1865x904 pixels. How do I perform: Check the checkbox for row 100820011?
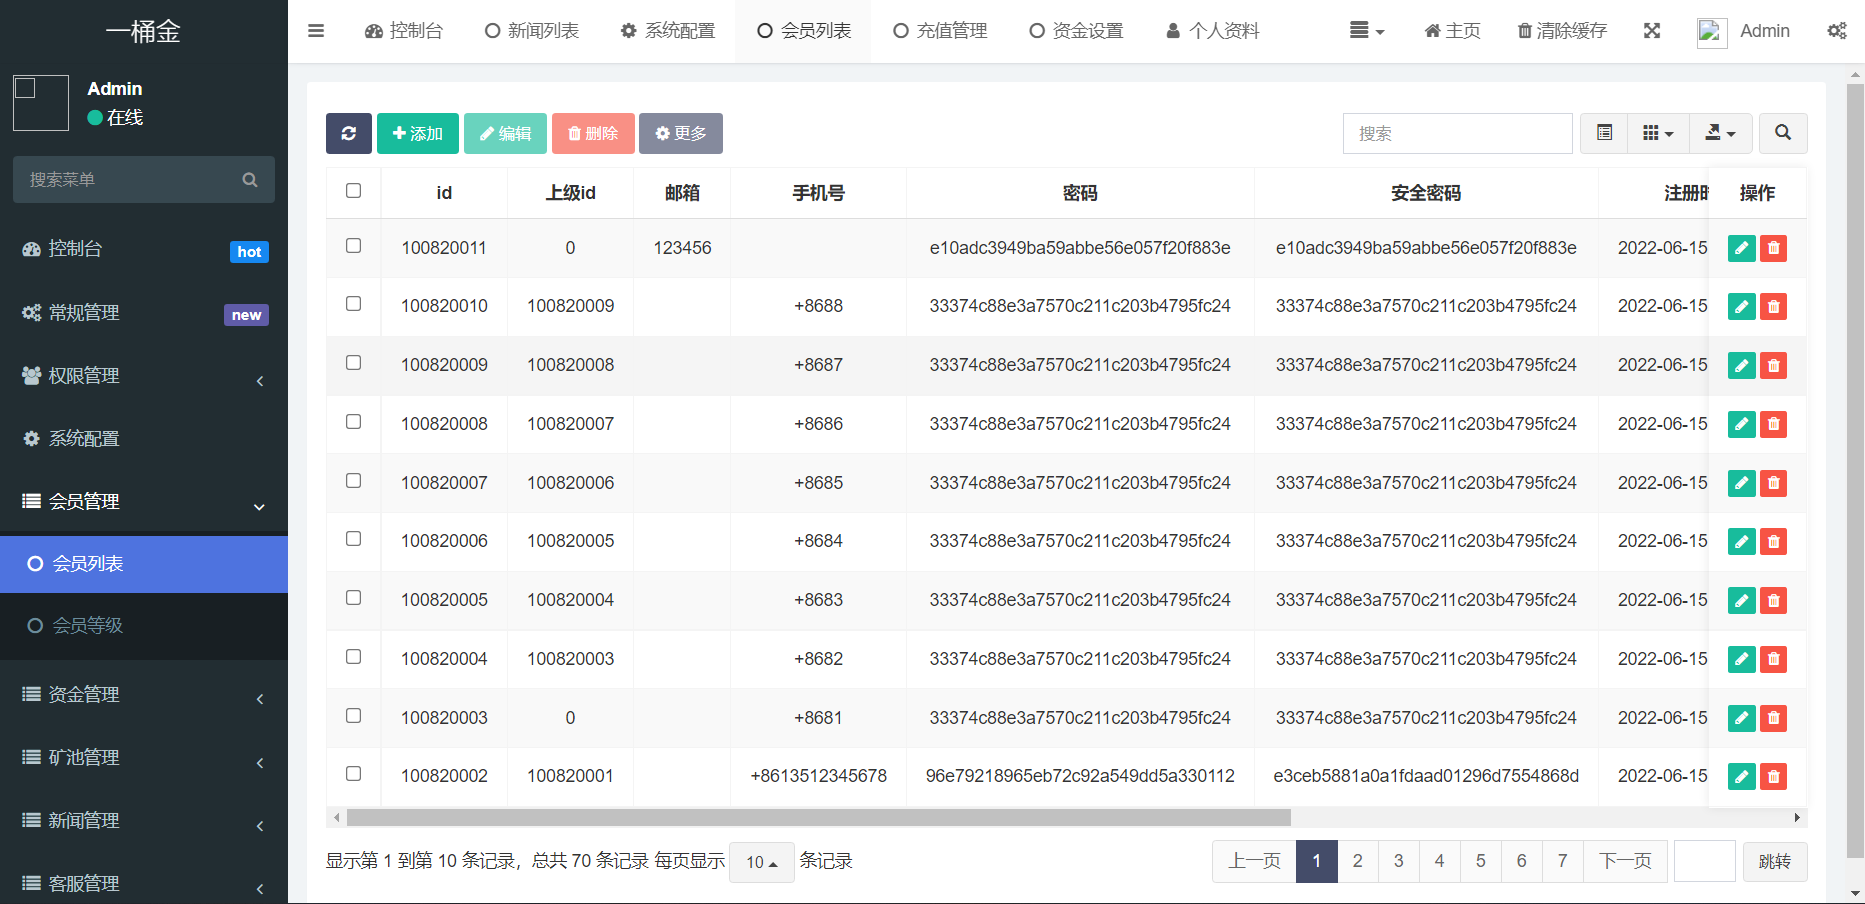click(353, 246)
